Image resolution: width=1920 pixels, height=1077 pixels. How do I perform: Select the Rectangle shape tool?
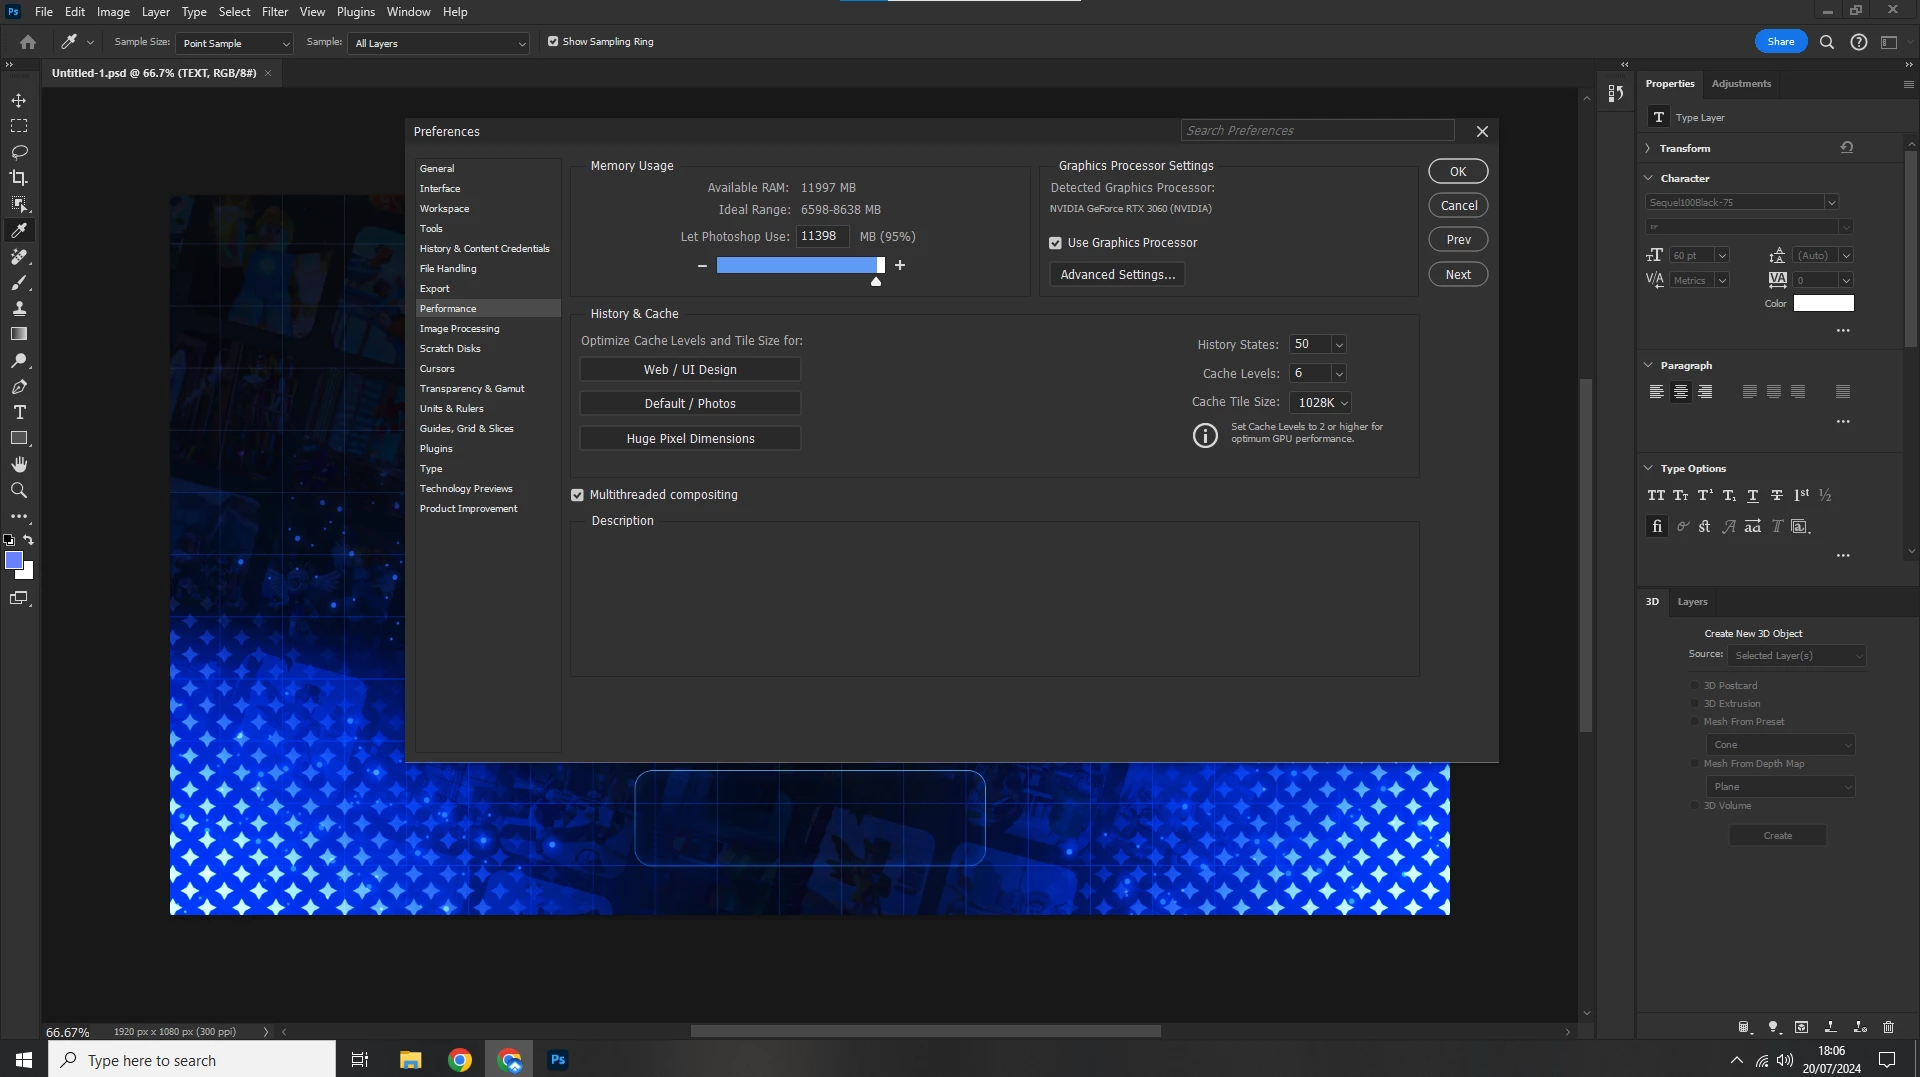[19, 438]
